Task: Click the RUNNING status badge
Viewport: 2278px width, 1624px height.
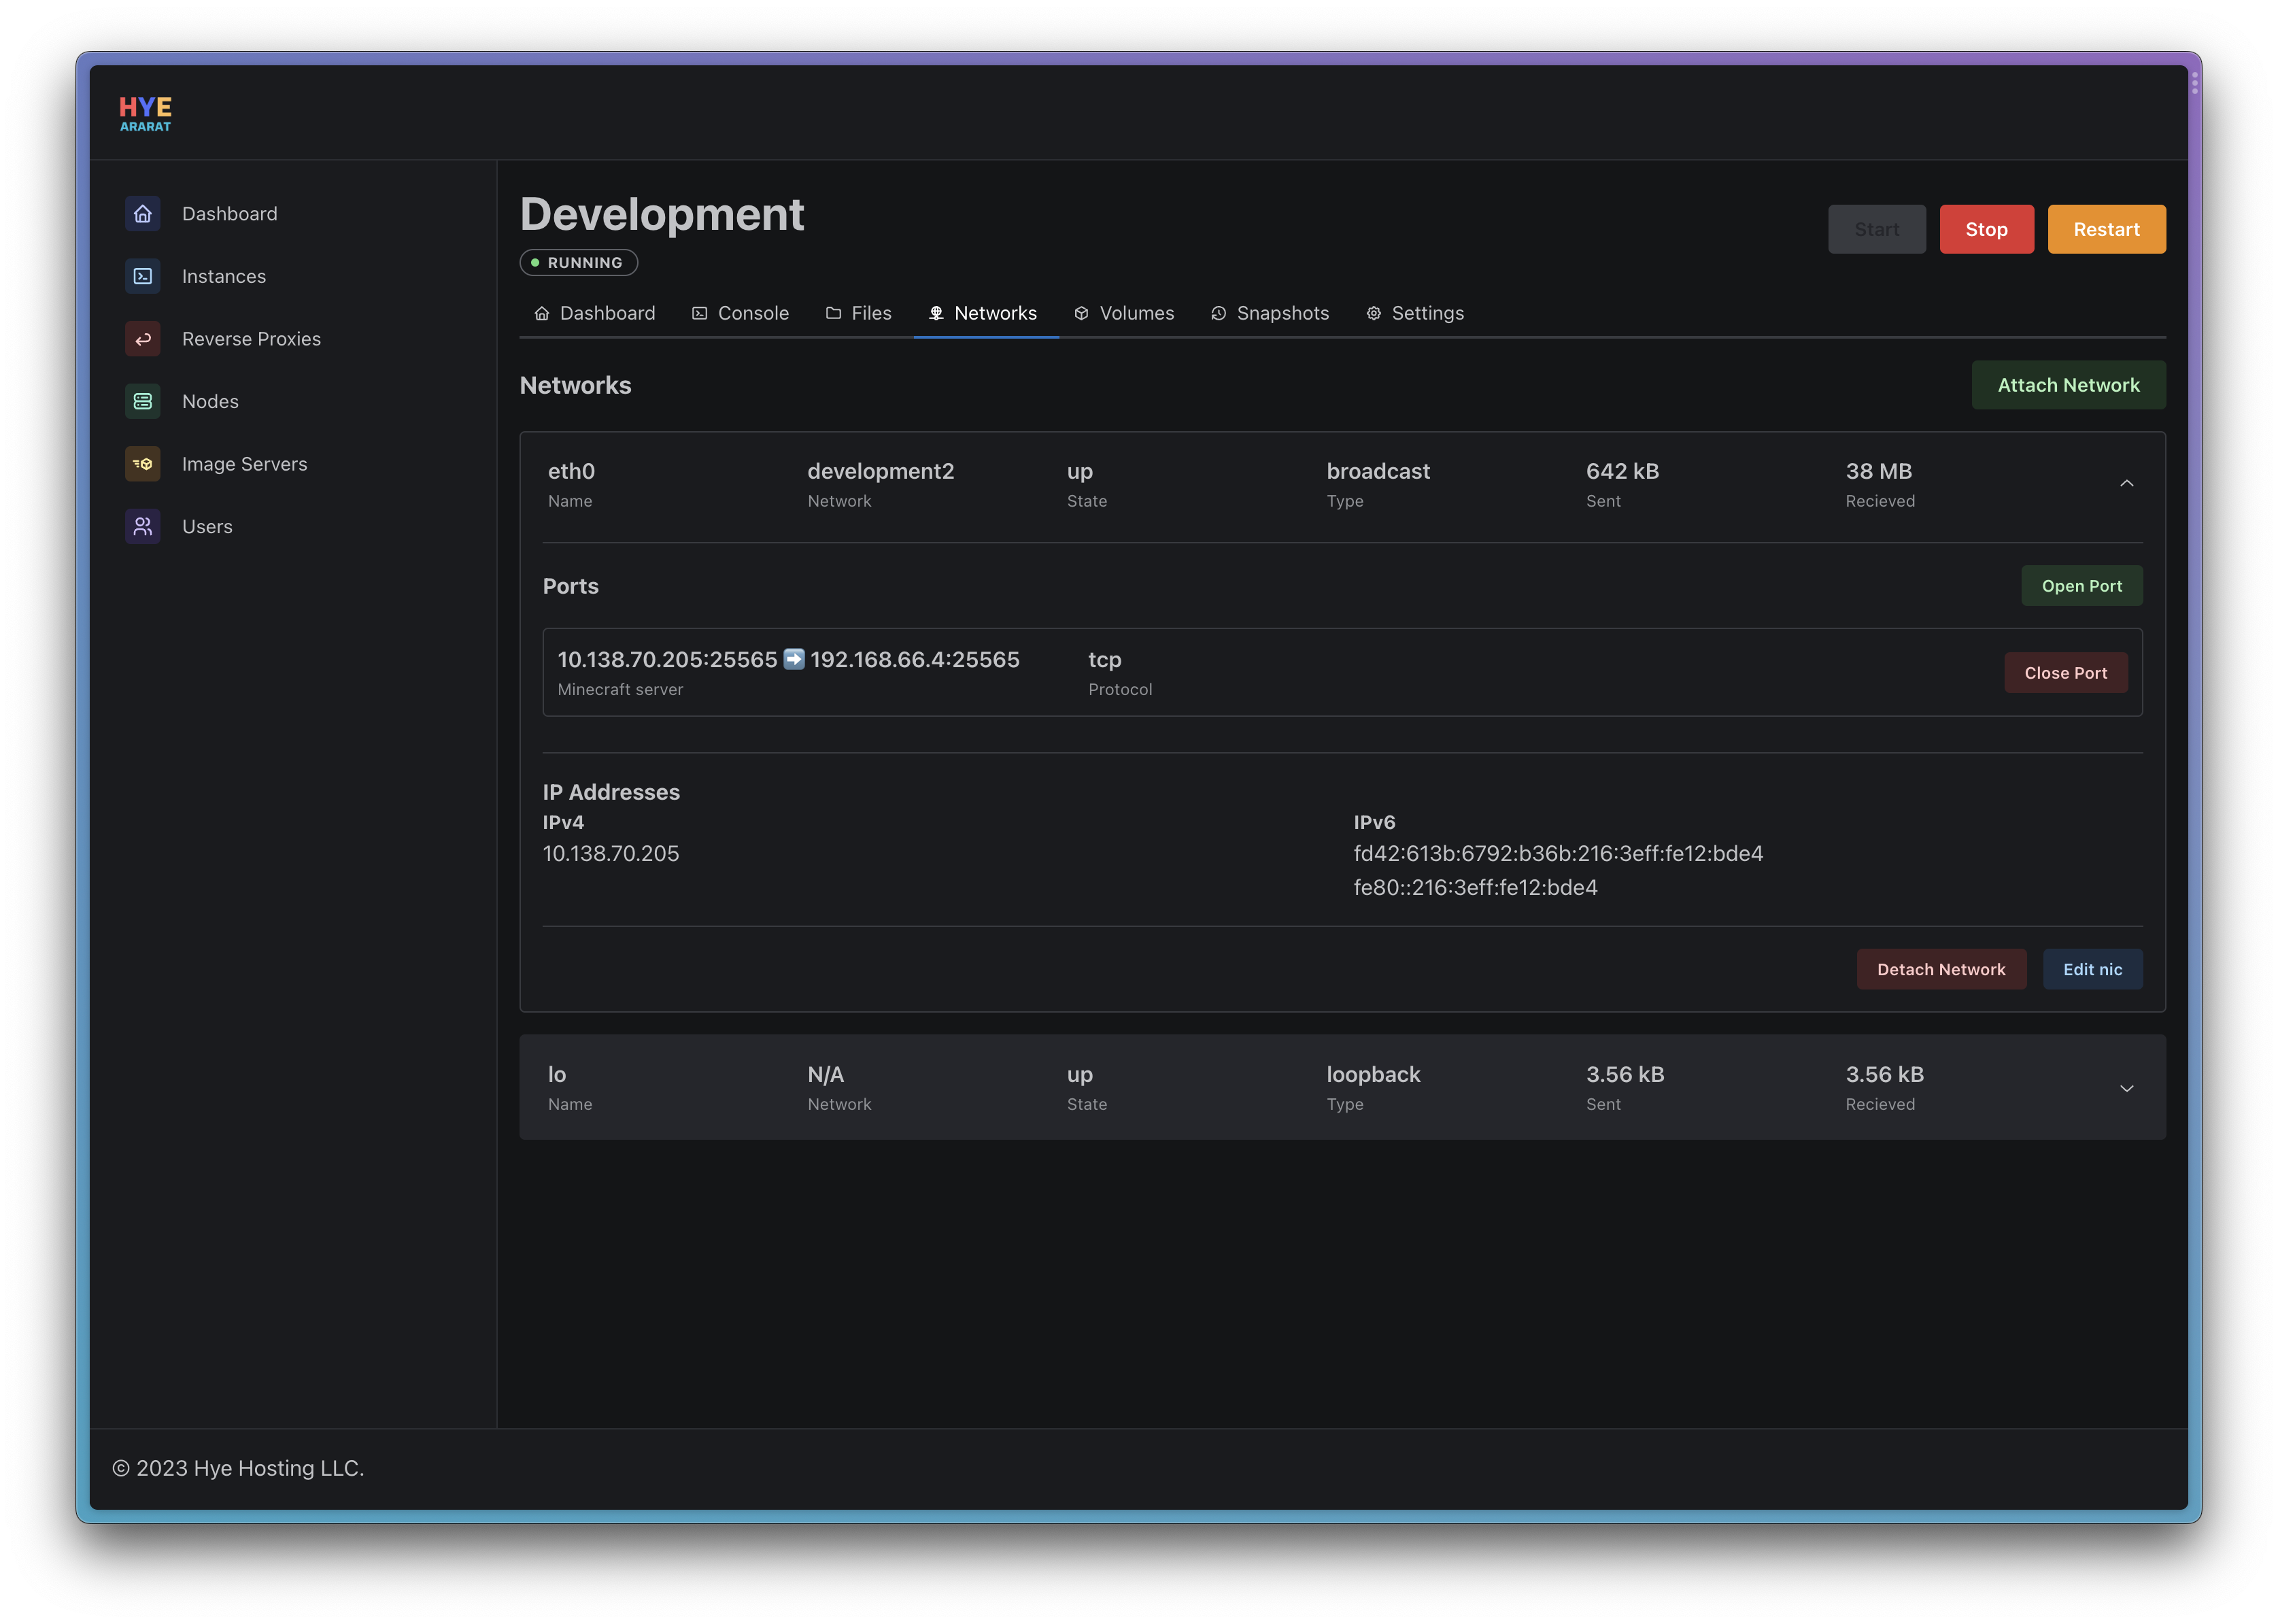Action: [578, 262]
